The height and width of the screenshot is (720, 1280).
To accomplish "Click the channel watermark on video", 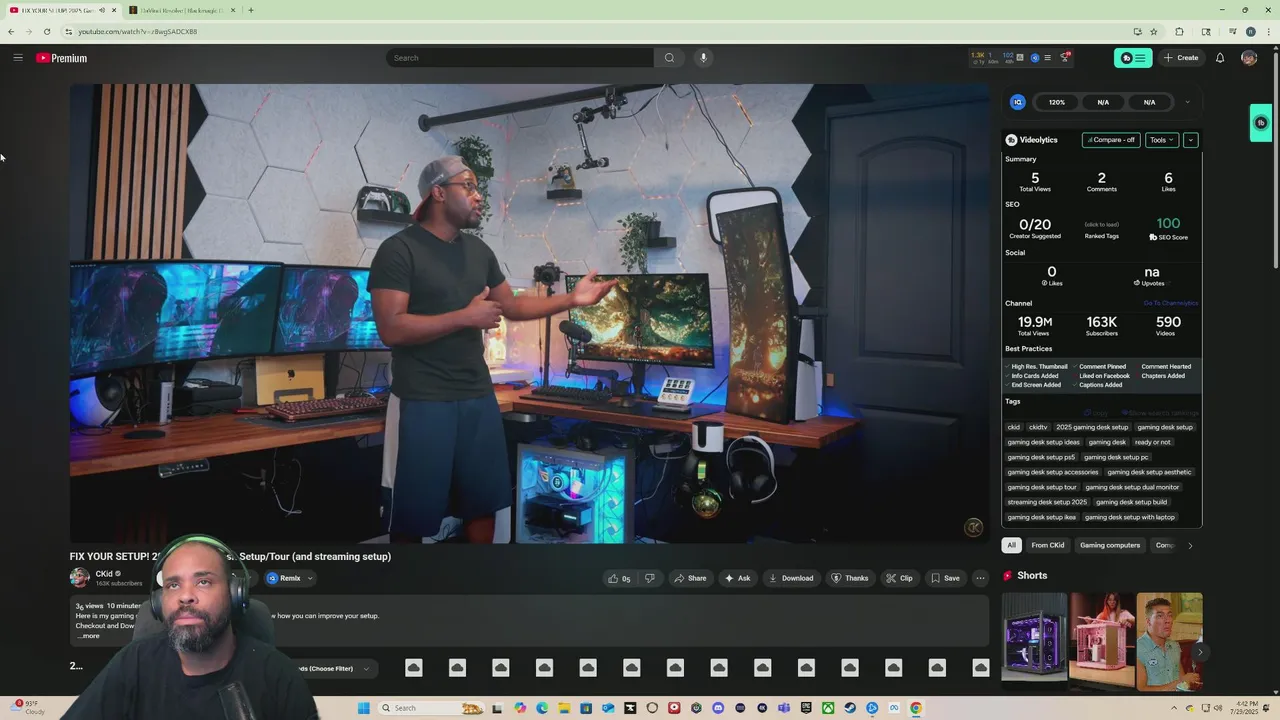I will pyautogui.click(x=973, y=527).
